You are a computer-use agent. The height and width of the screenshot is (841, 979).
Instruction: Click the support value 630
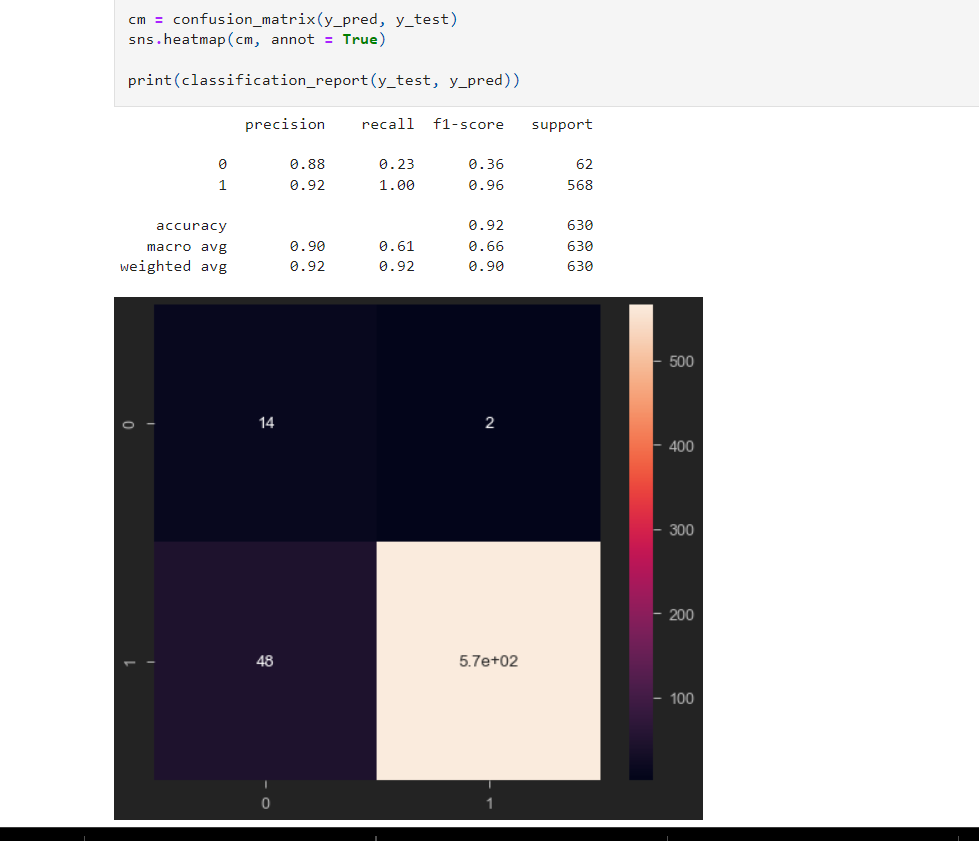[x=581, y=225]
